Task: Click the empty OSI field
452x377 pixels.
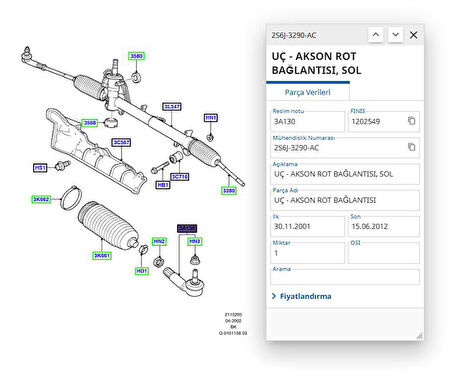Action: [384, 253]
